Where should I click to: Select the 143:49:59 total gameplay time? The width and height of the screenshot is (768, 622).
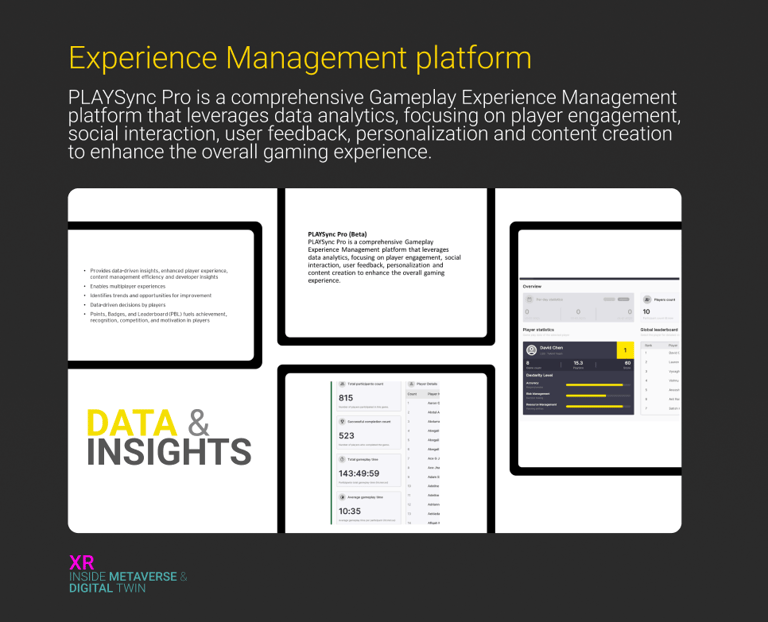click(x=359, y=473)
